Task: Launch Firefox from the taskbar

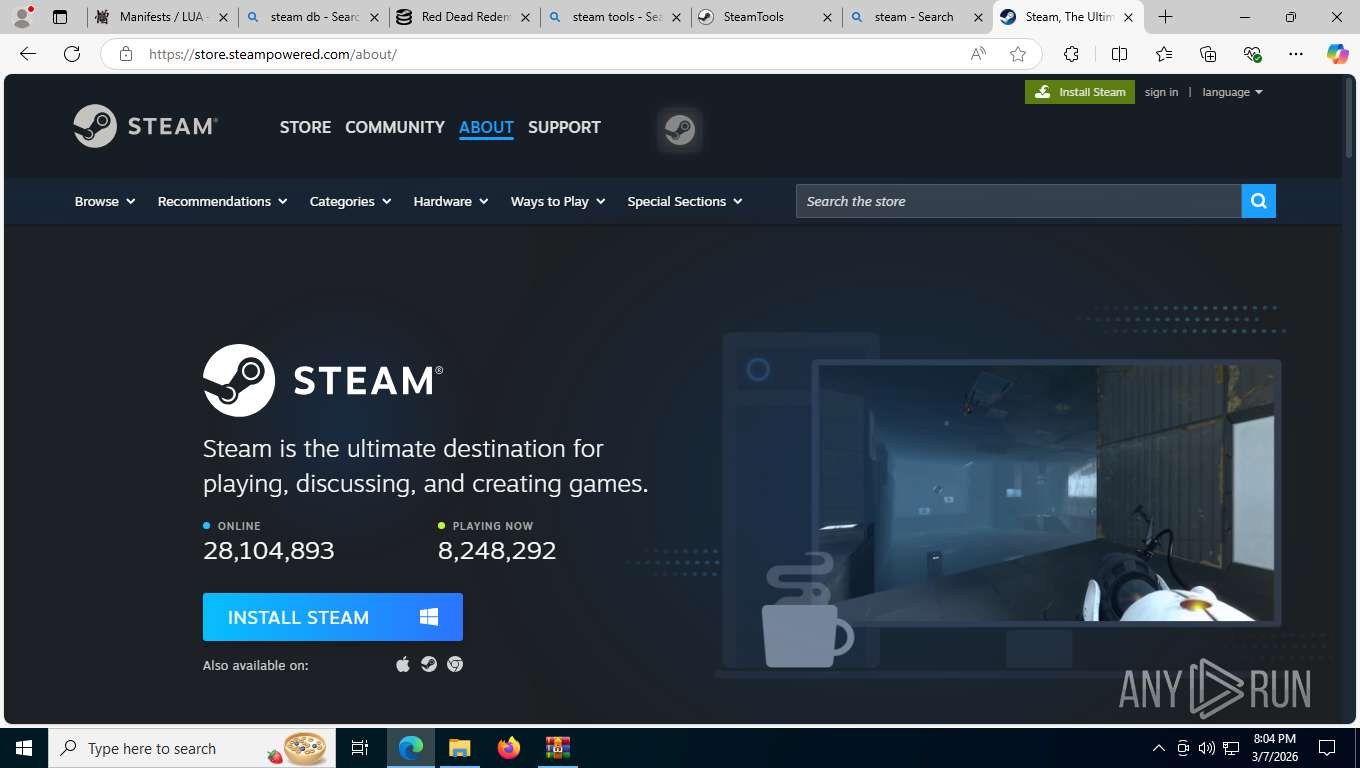Action: click(509, 748)
